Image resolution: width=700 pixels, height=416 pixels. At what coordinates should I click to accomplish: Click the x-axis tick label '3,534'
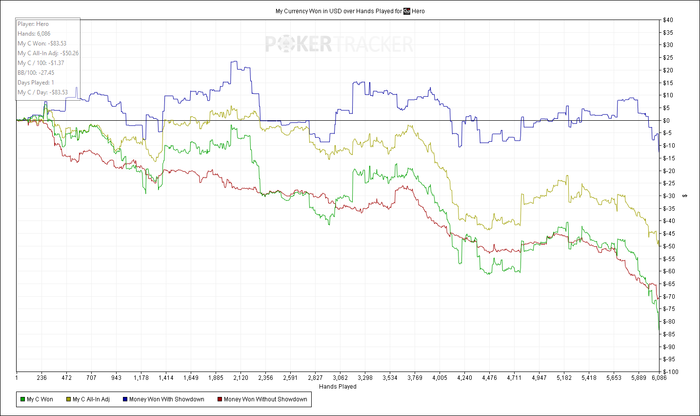click(x=390, y=378)
